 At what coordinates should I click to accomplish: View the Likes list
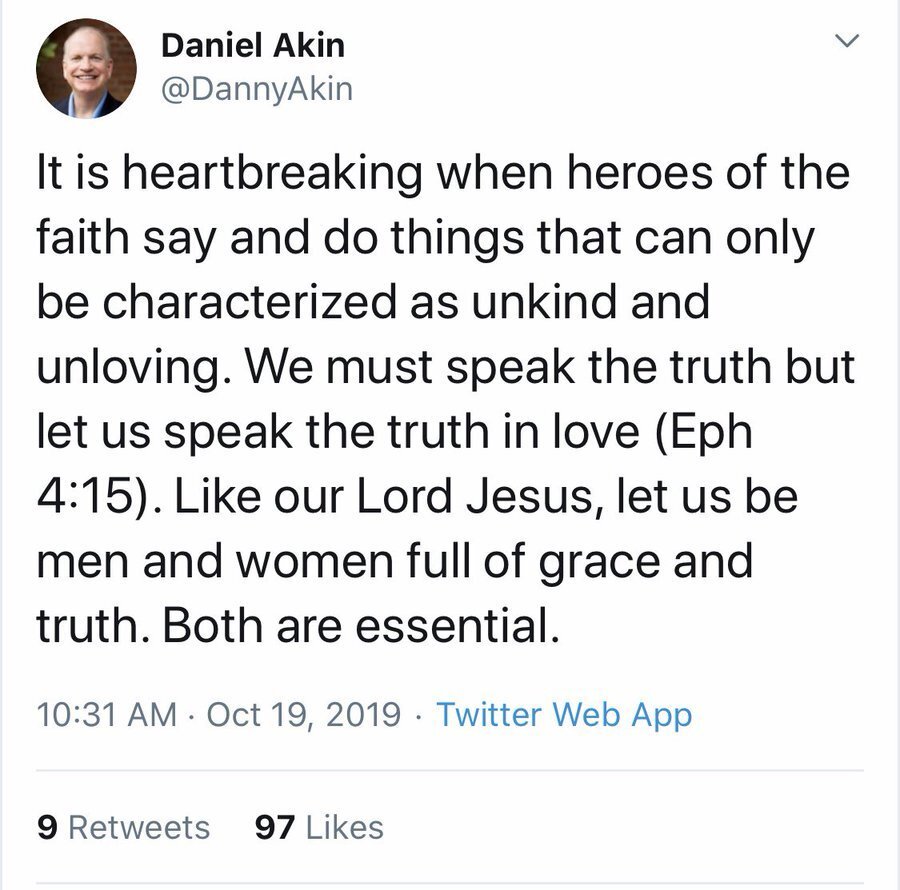click(x=319, y=827)
